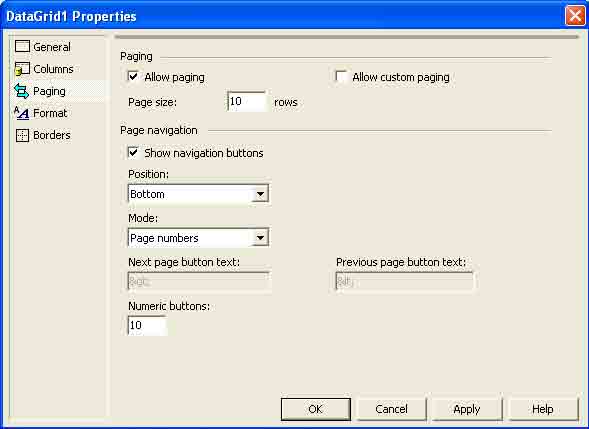The width and height of the screenshot is (589, 429).
Task: Click the Page size rows field
Action: pos(246,101)
